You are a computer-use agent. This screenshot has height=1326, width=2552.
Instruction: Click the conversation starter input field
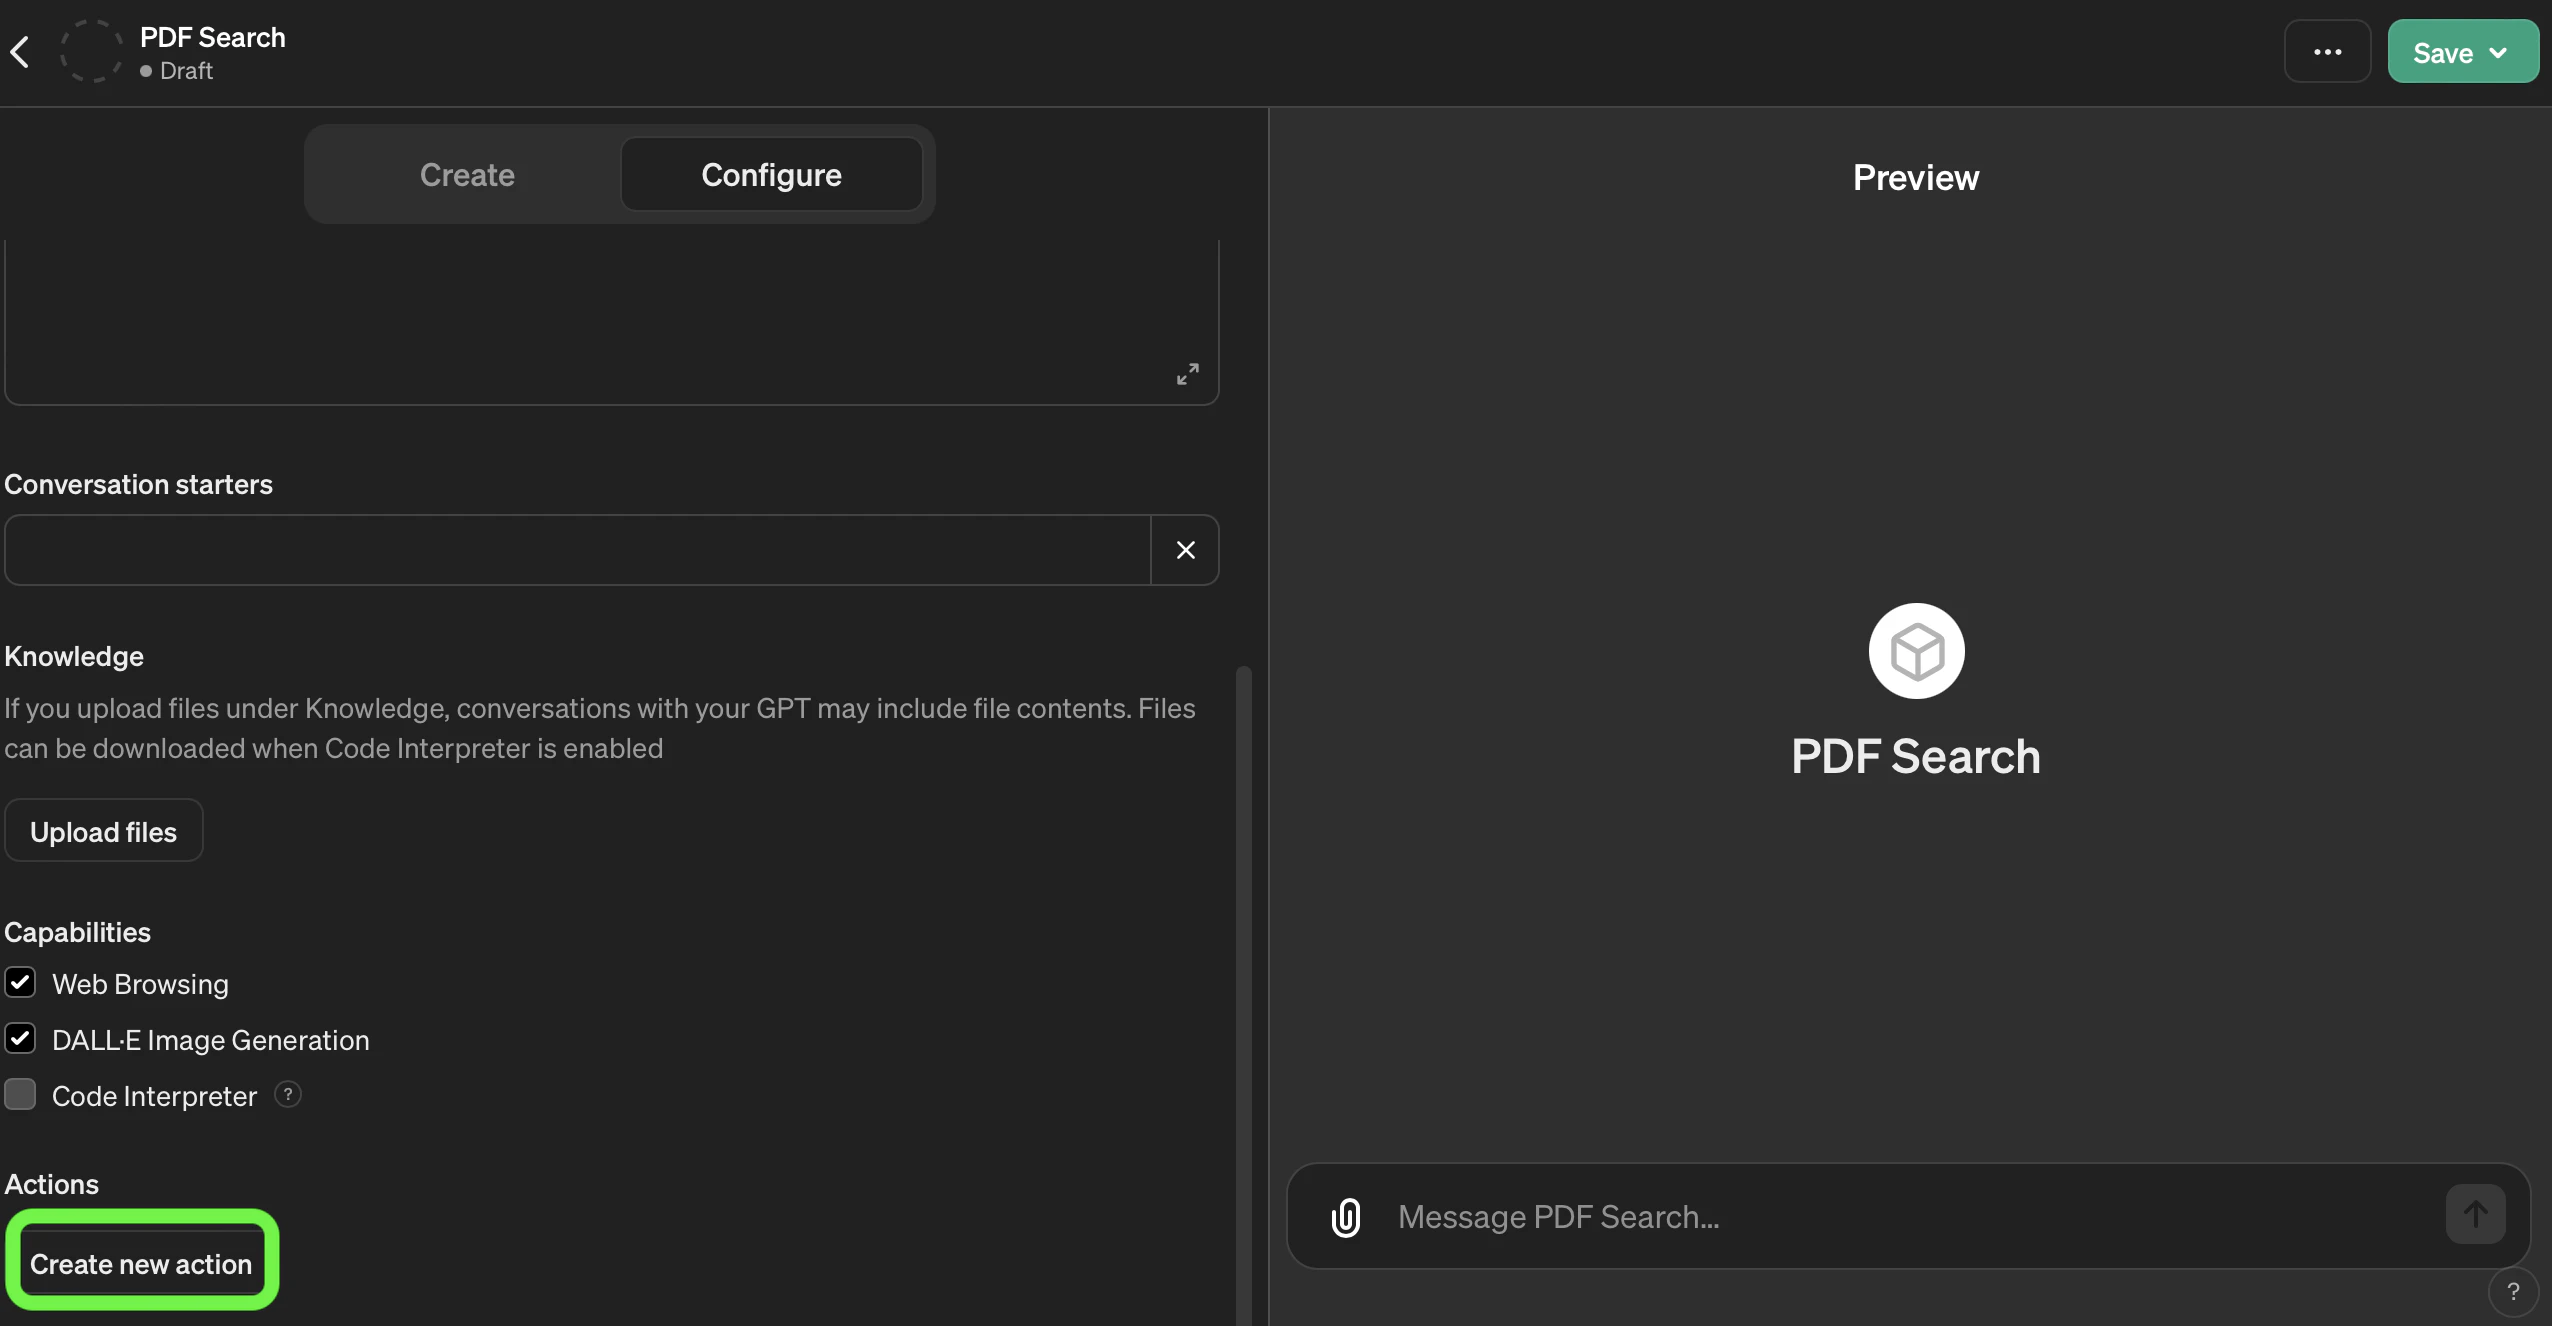pos(577,550)
